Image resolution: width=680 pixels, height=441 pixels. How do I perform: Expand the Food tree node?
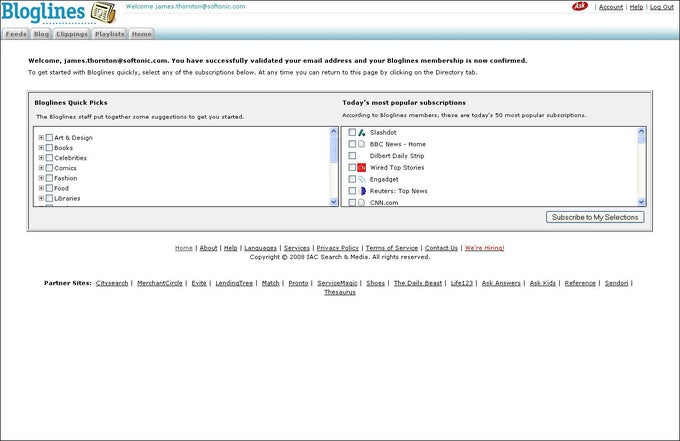[x=41, y=188]
